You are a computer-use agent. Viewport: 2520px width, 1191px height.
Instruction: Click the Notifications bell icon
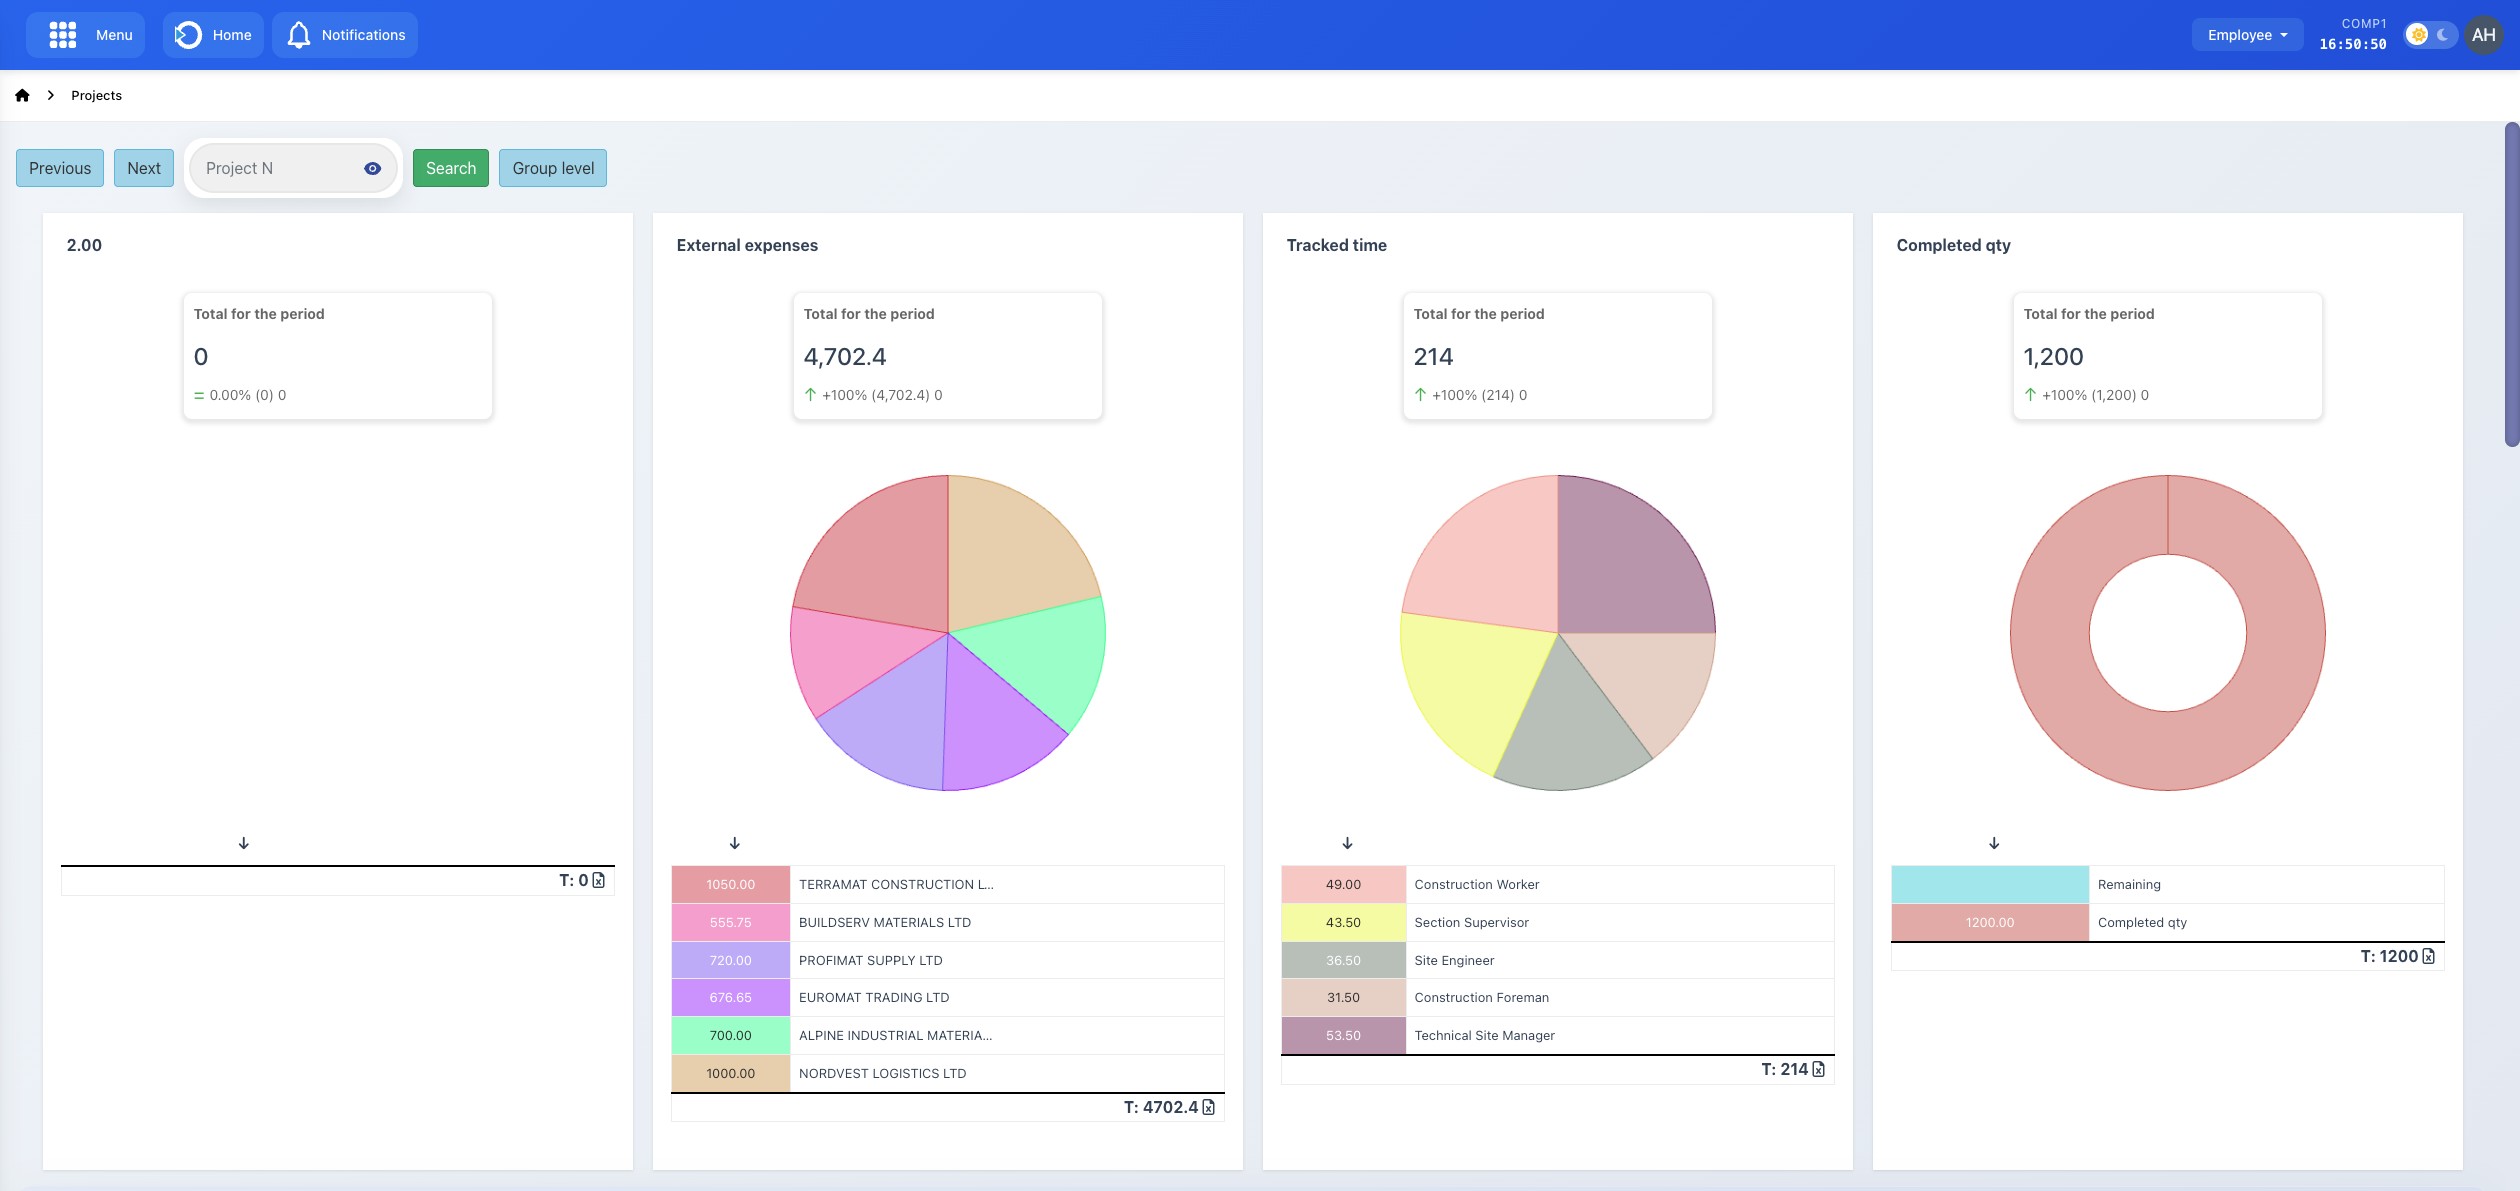pos(298,35)
